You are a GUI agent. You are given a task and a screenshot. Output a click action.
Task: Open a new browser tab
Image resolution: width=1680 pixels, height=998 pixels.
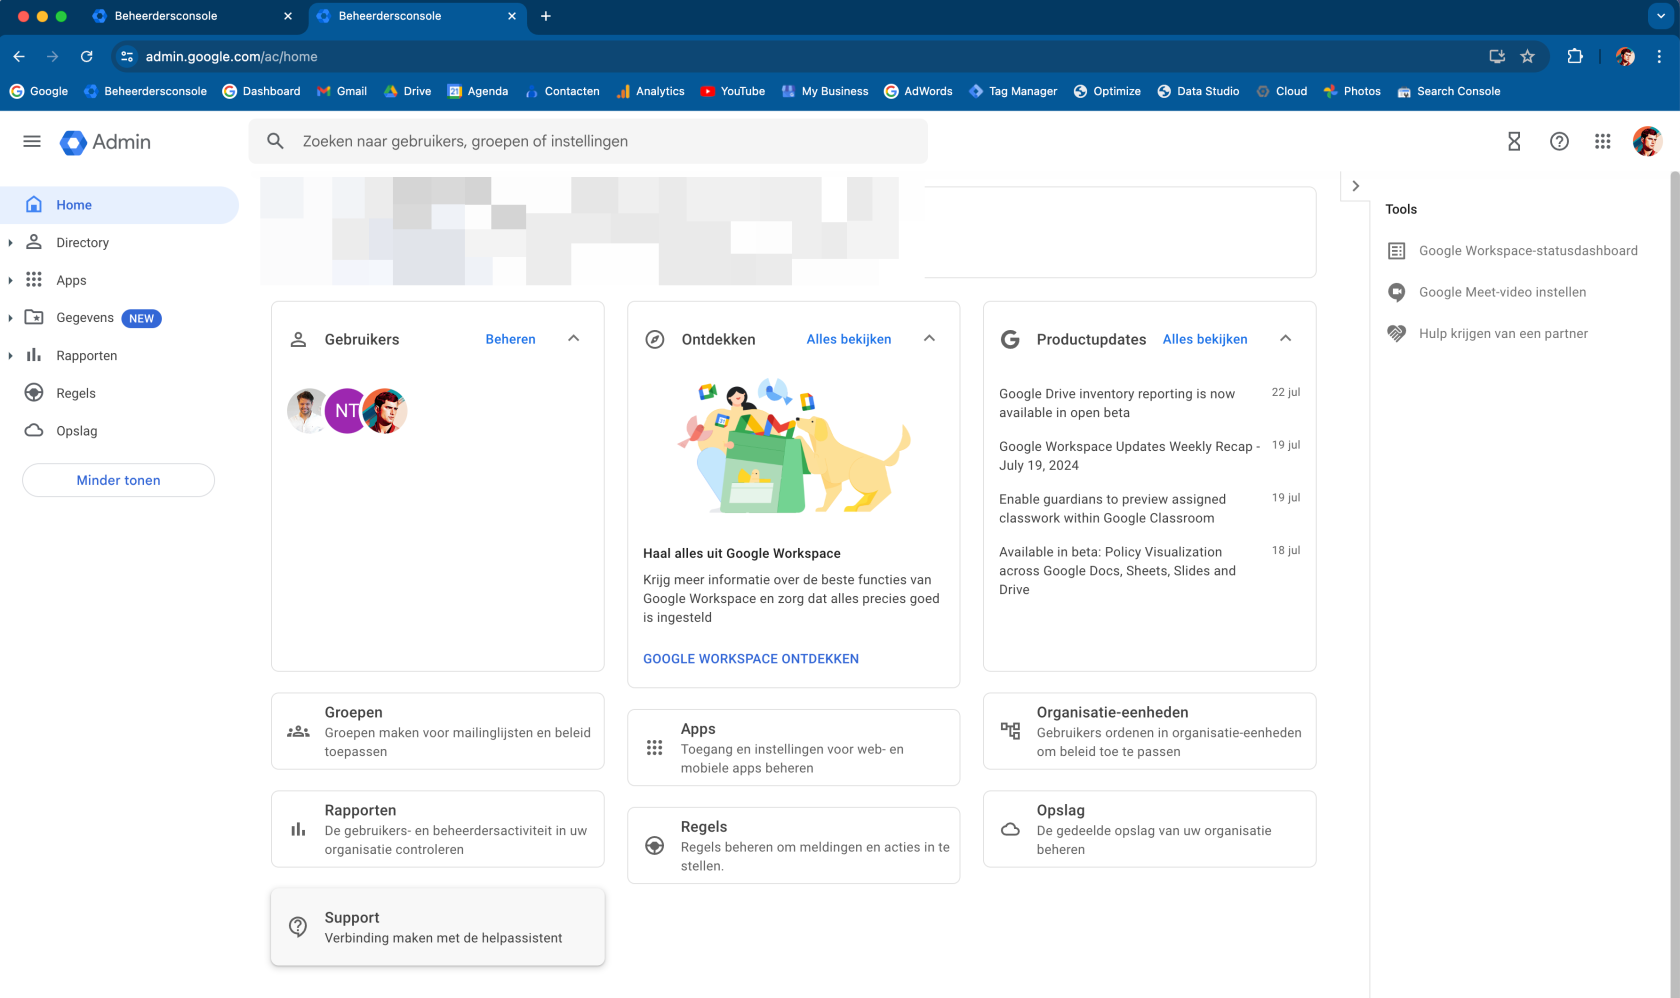pyautogui.click(x=546, y=16)
